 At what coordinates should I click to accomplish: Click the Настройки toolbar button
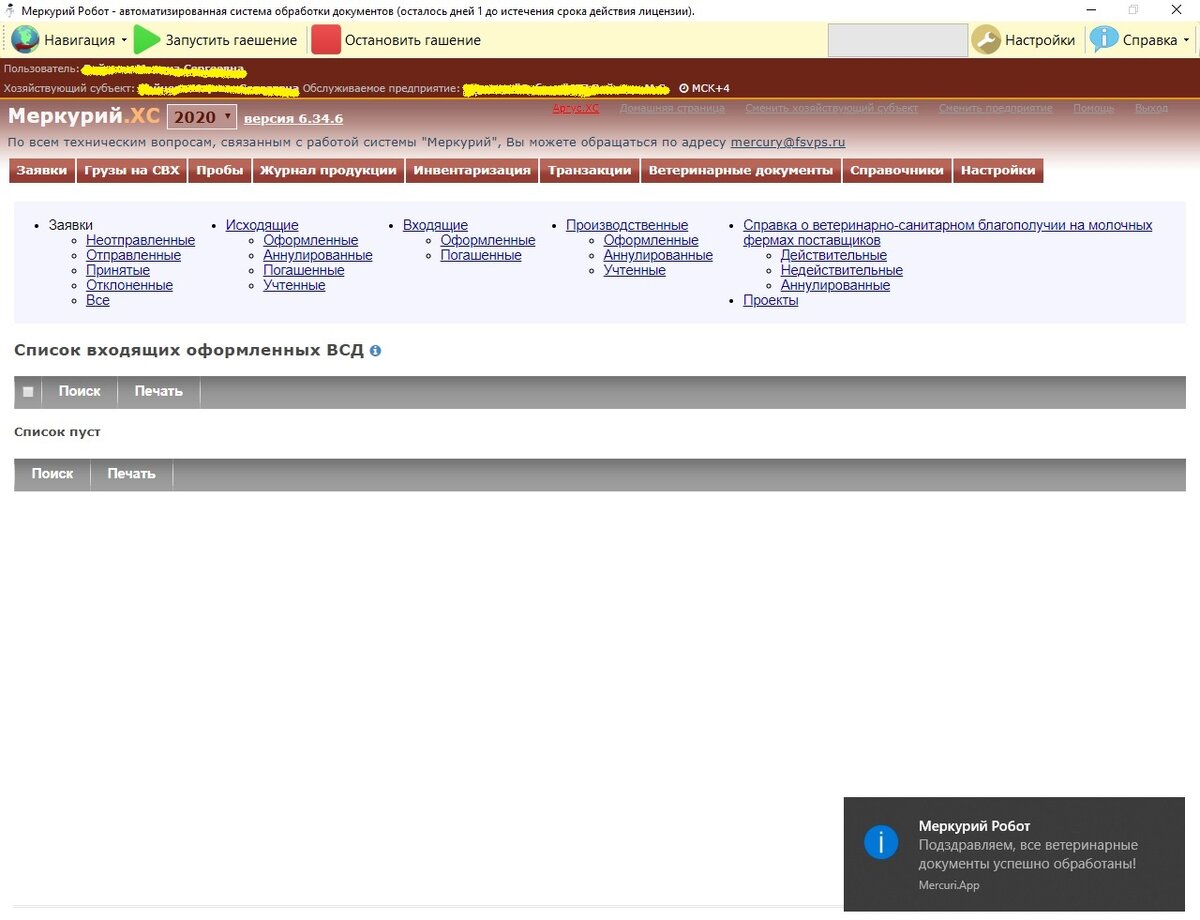[x=1025, y=40]
